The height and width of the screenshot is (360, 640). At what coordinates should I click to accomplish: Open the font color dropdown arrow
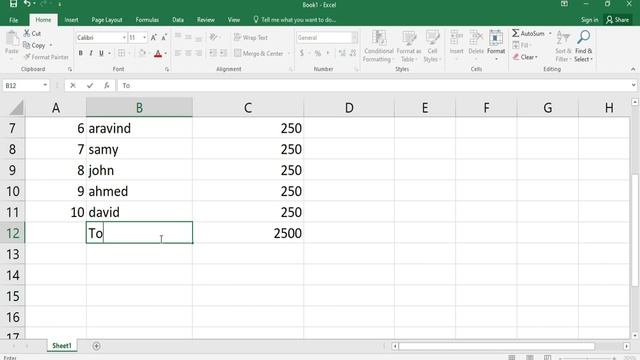click(165, 53)
